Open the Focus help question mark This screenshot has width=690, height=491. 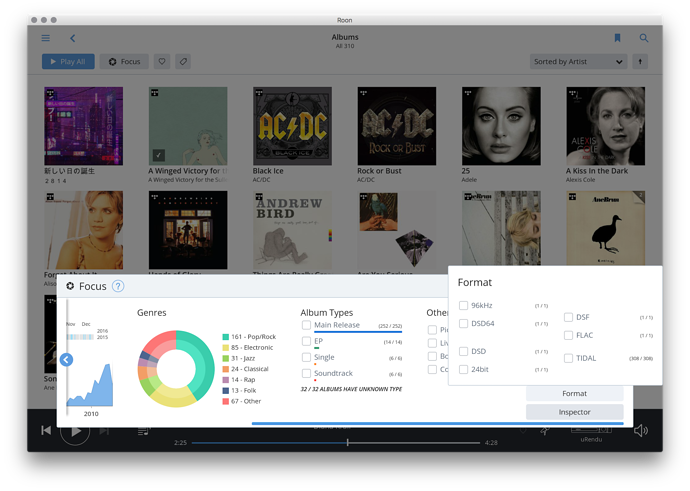click(118, 286)
